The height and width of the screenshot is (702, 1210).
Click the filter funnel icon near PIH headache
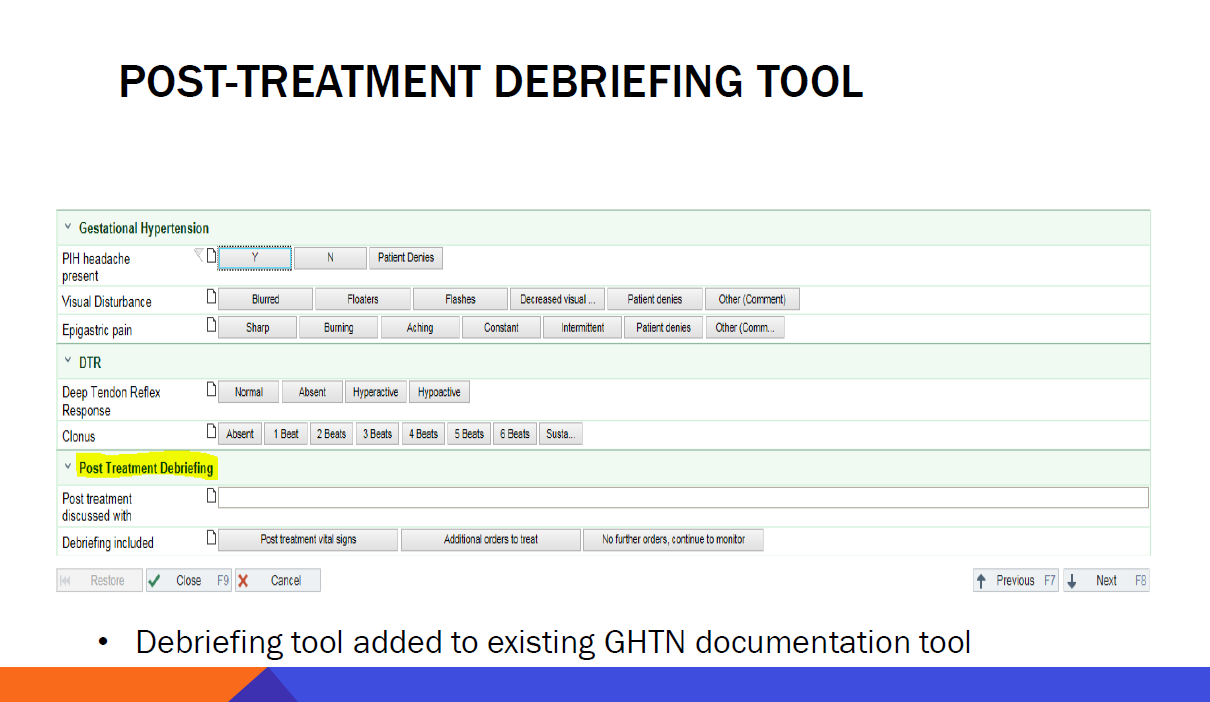click(x=198, y=256)
